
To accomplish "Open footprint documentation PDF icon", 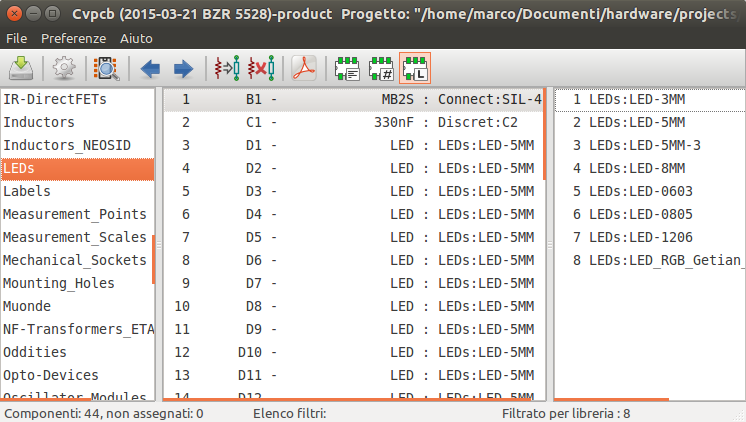I will 304,69.
